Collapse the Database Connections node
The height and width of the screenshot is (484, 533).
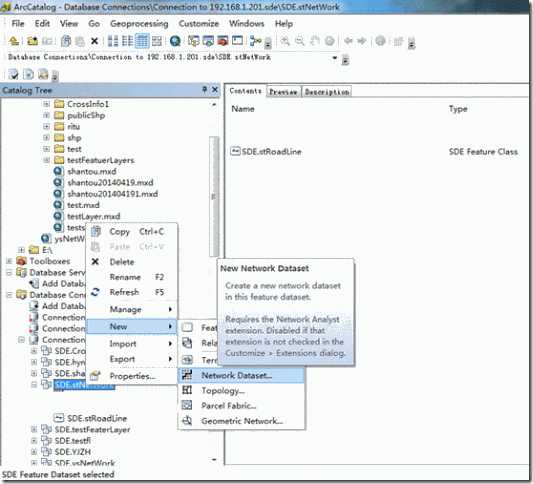pos(9,294)
